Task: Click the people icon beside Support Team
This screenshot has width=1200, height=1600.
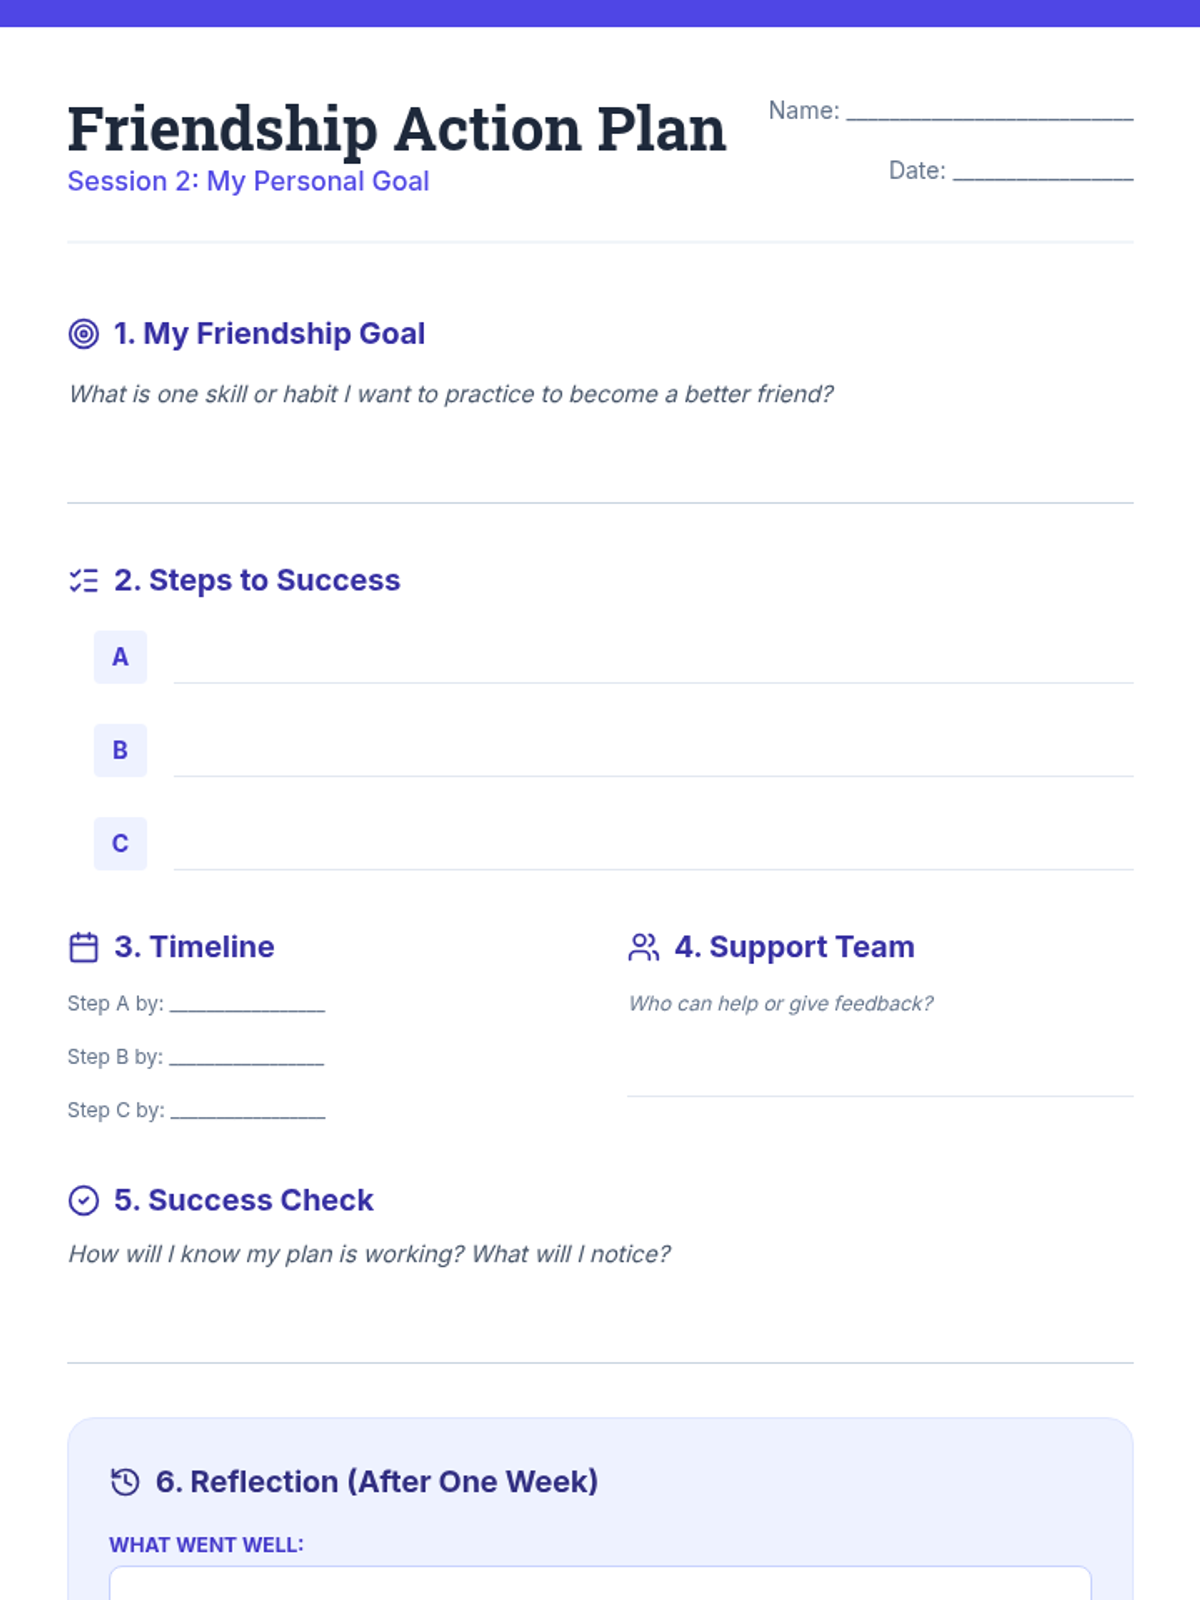Action: pos(644,947)
